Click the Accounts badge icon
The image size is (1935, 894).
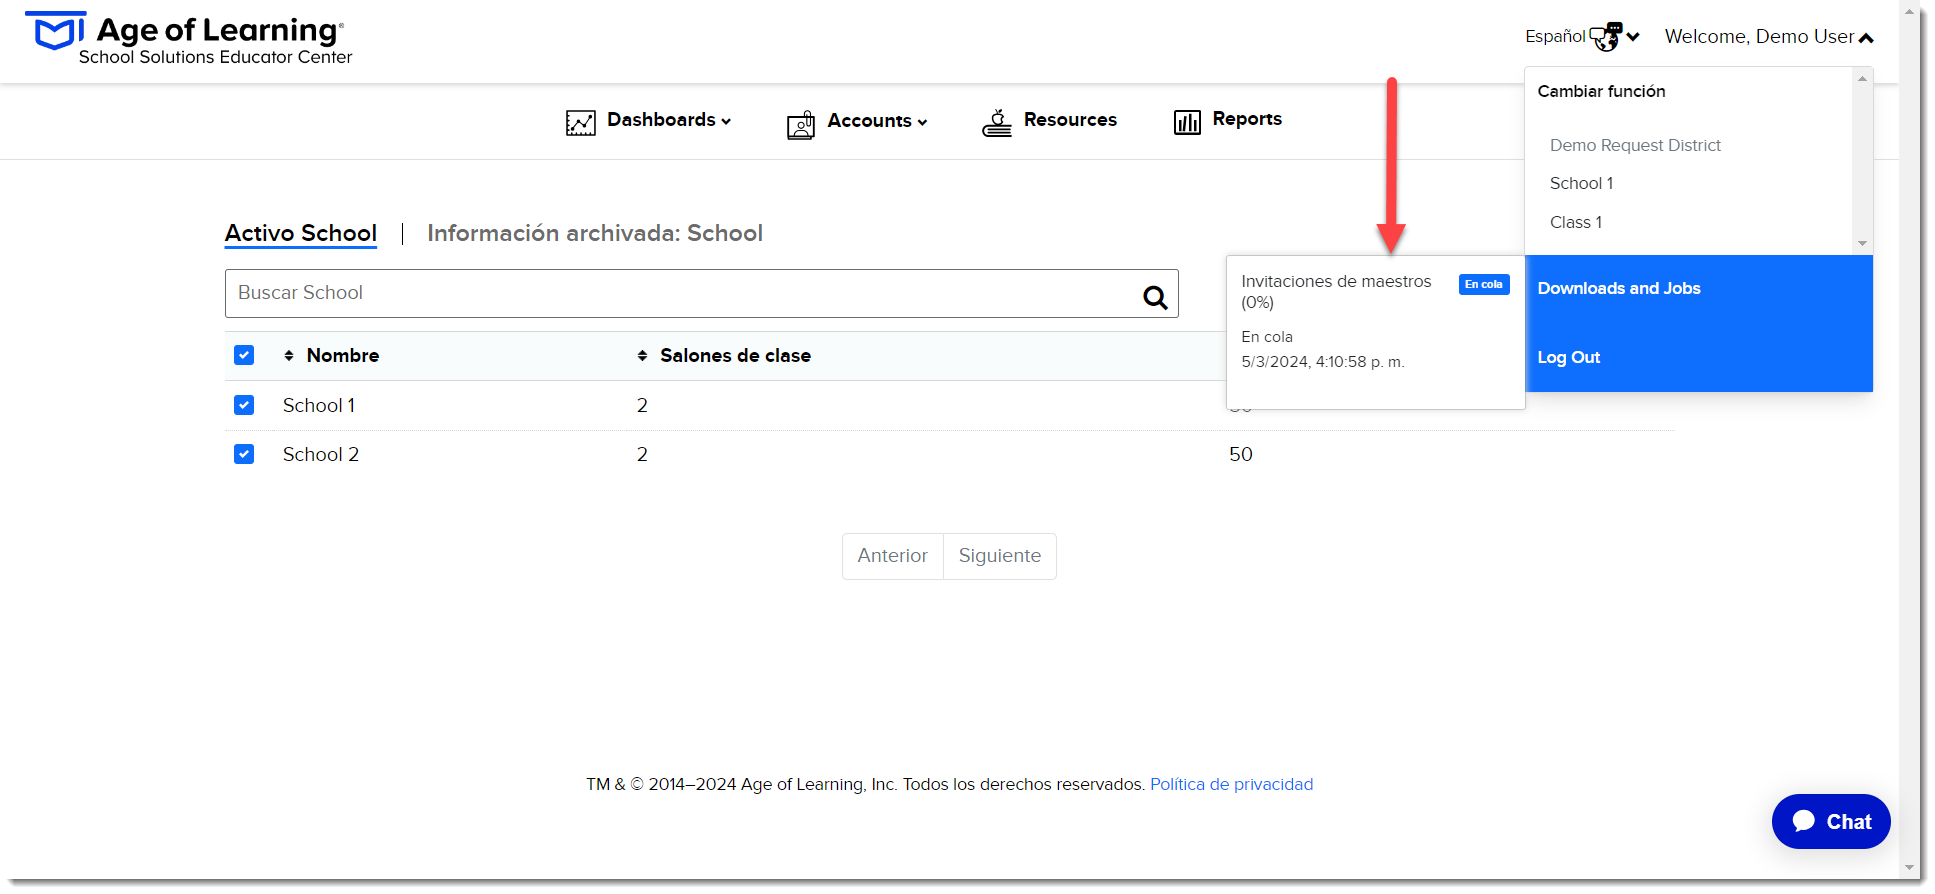[801, 125]
